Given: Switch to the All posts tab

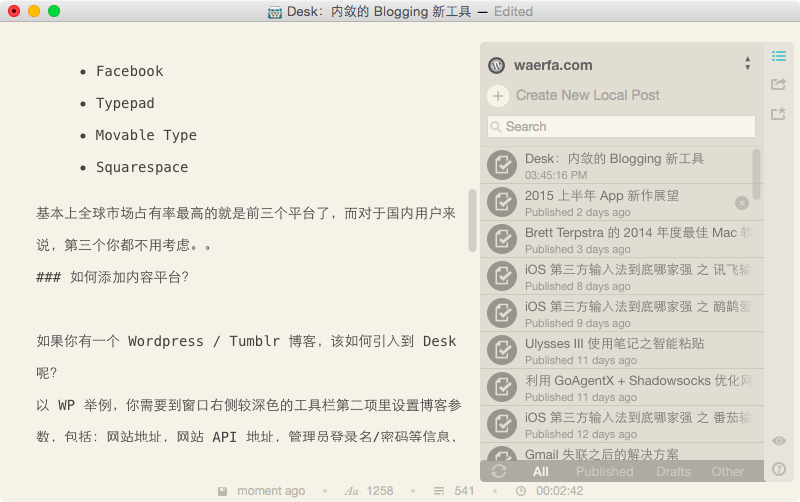Looking at the screenshot, I should tap(541, 472).
